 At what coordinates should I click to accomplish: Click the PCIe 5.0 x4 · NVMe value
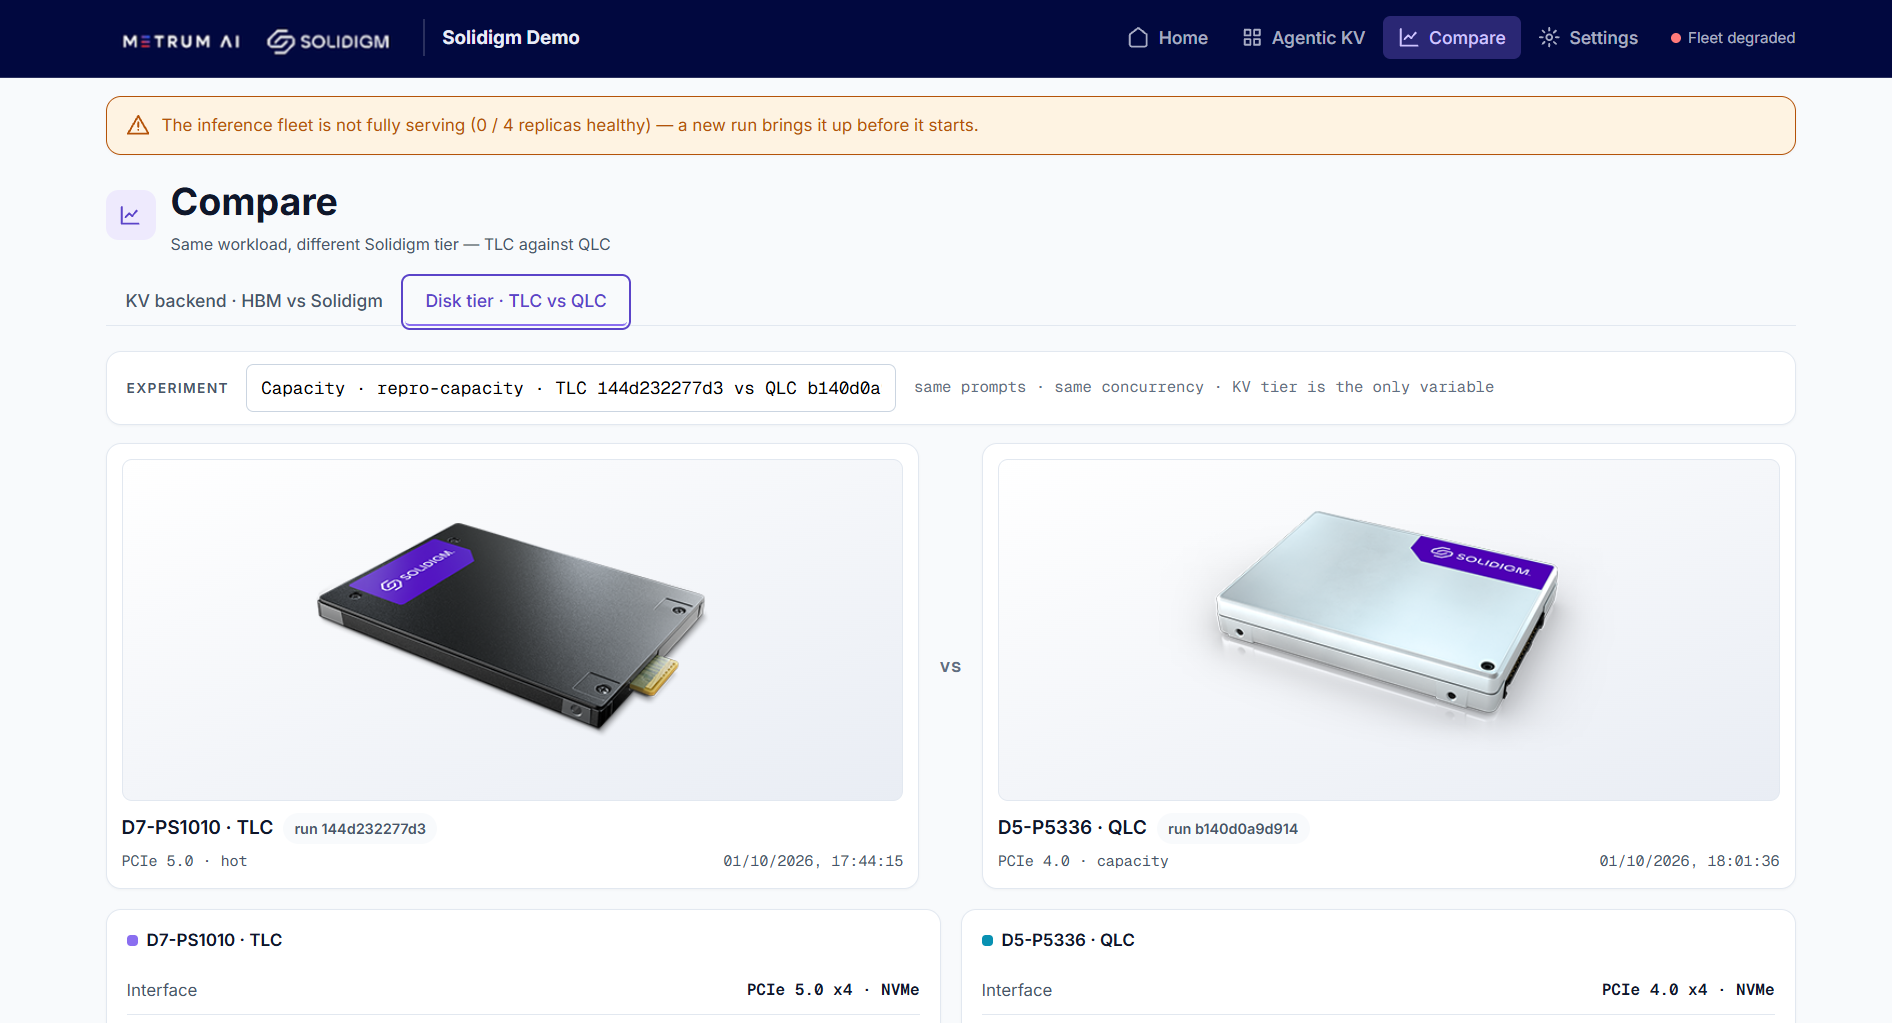pyautogui.click(x=833, y=990)
